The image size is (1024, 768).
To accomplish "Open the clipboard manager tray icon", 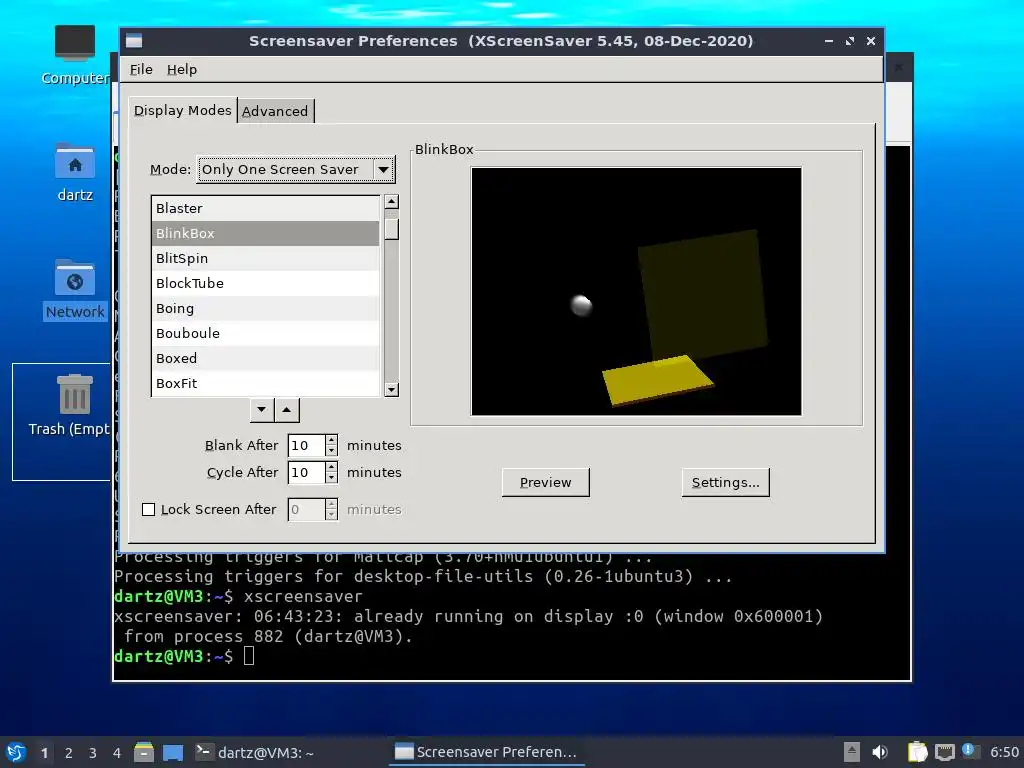I will tap(917, 752).
